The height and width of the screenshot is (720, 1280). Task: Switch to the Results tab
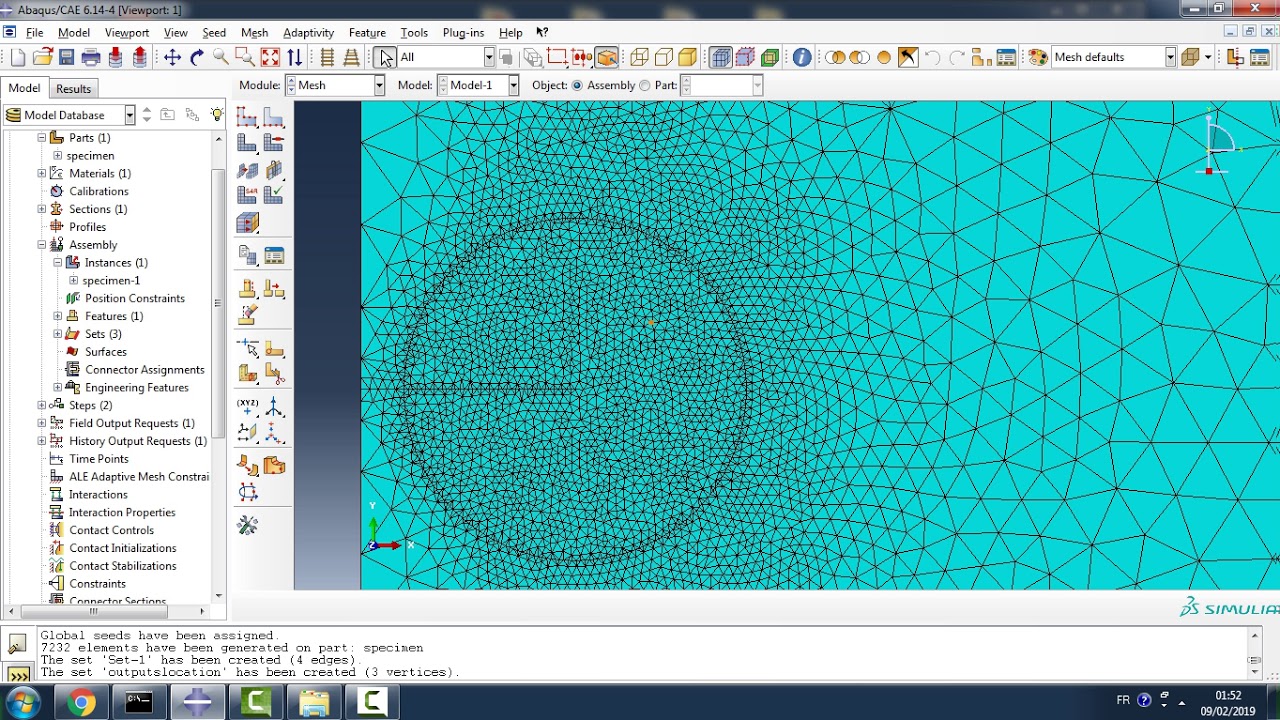click(x=73, y=88)
